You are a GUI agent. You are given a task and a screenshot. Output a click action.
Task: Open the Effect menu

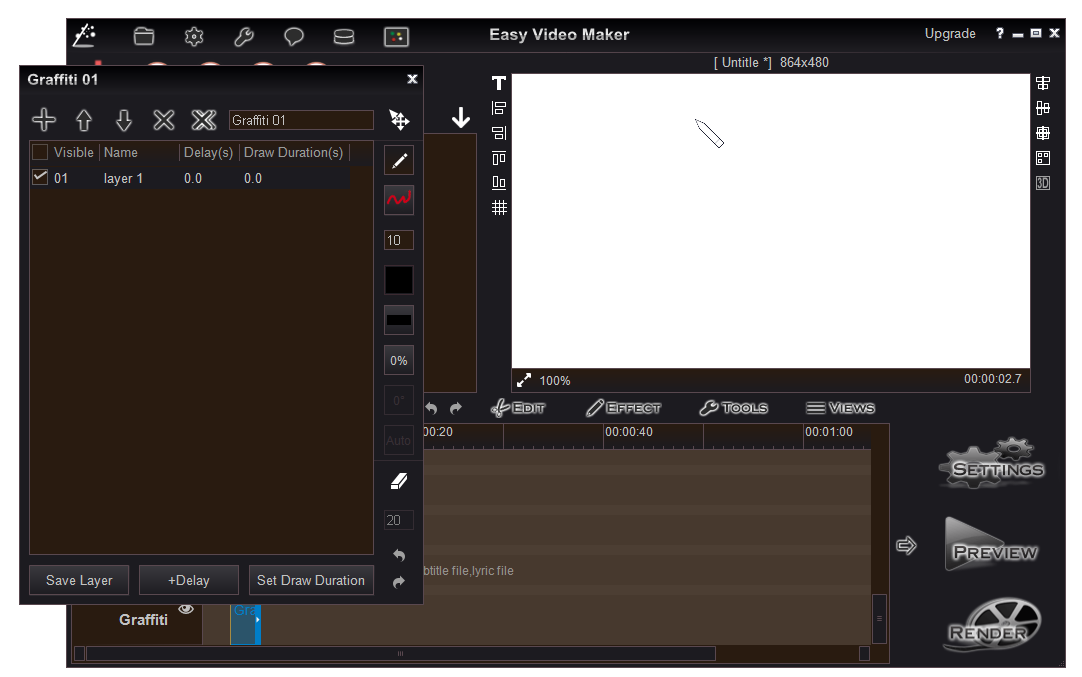point(623,408)
